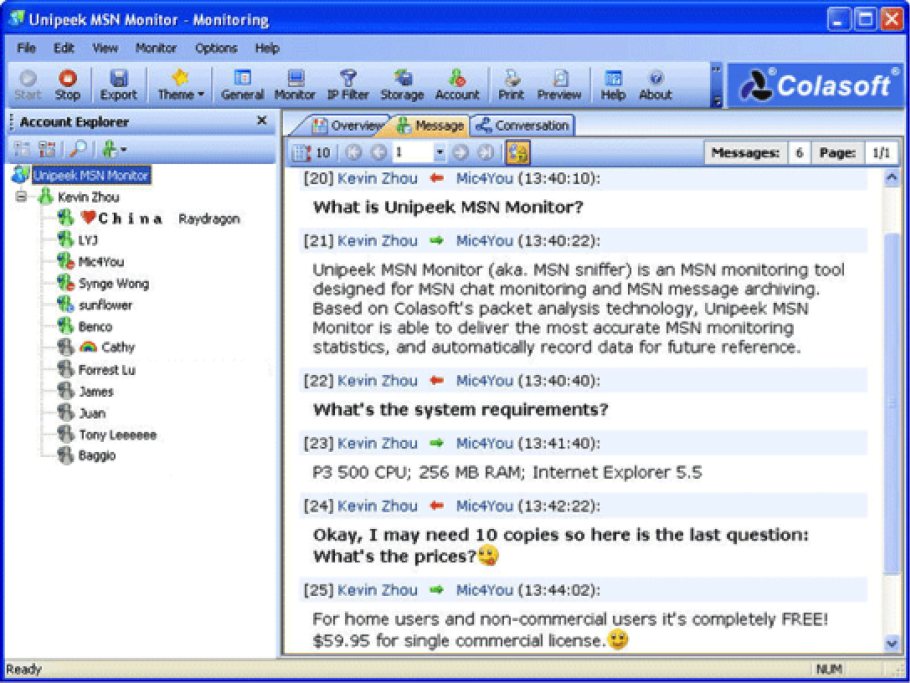The image size is (910, 683).
Task: Switch to the Message tab
Action: tap(431, 125)
